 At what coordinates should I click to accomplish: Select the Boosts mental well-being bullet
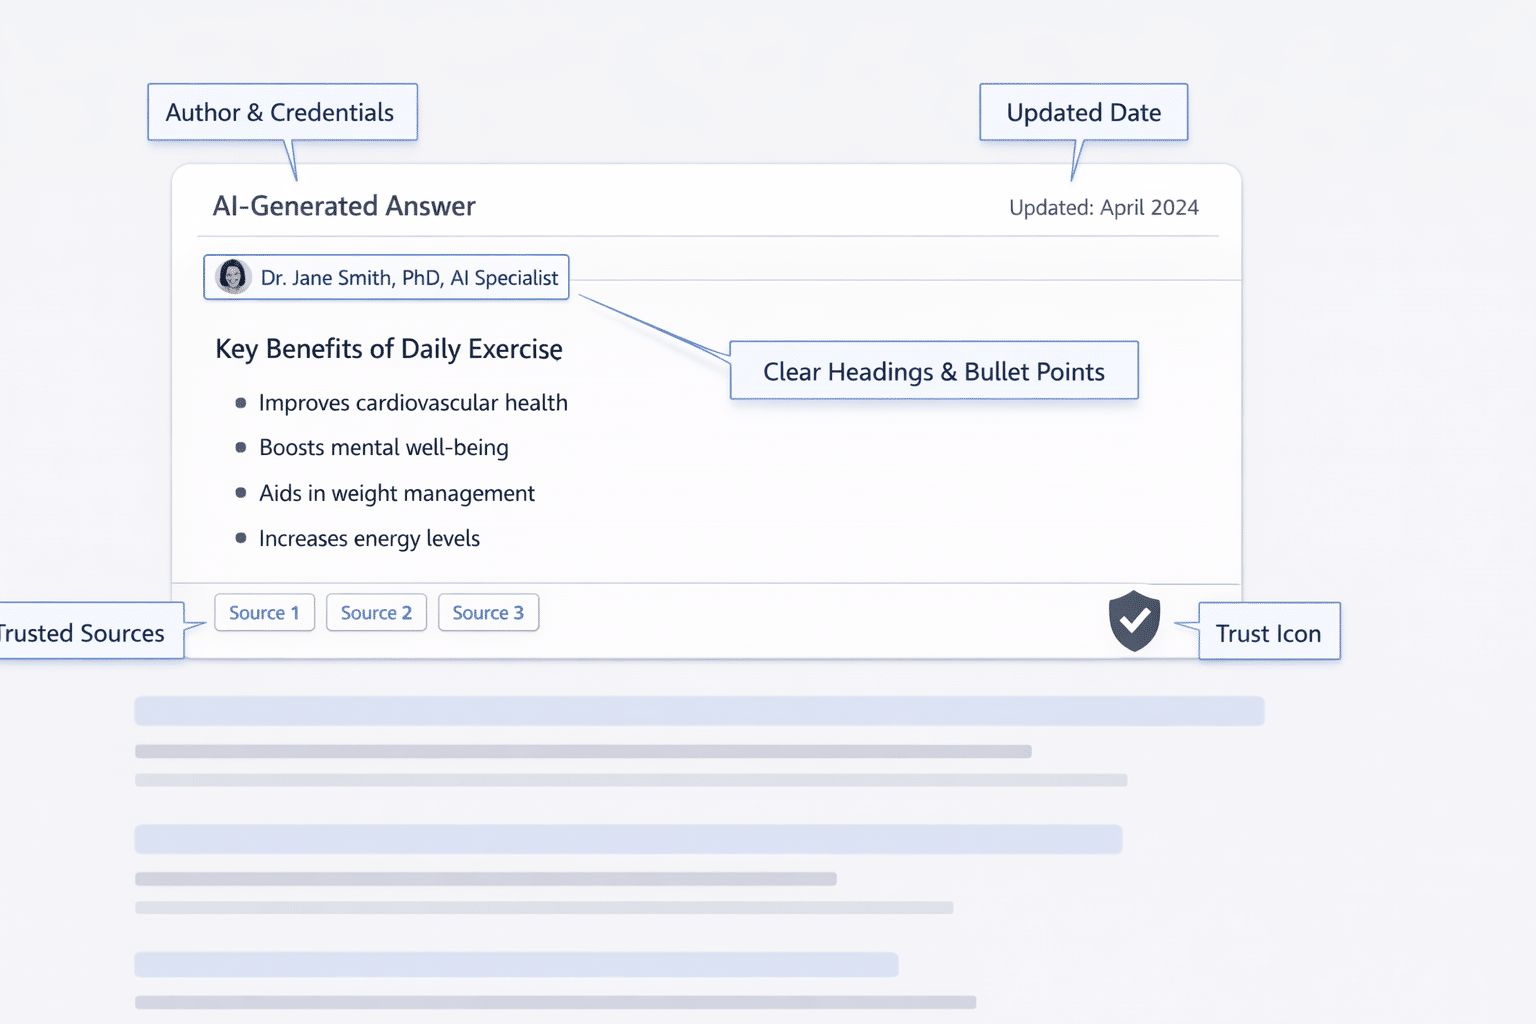383,448
